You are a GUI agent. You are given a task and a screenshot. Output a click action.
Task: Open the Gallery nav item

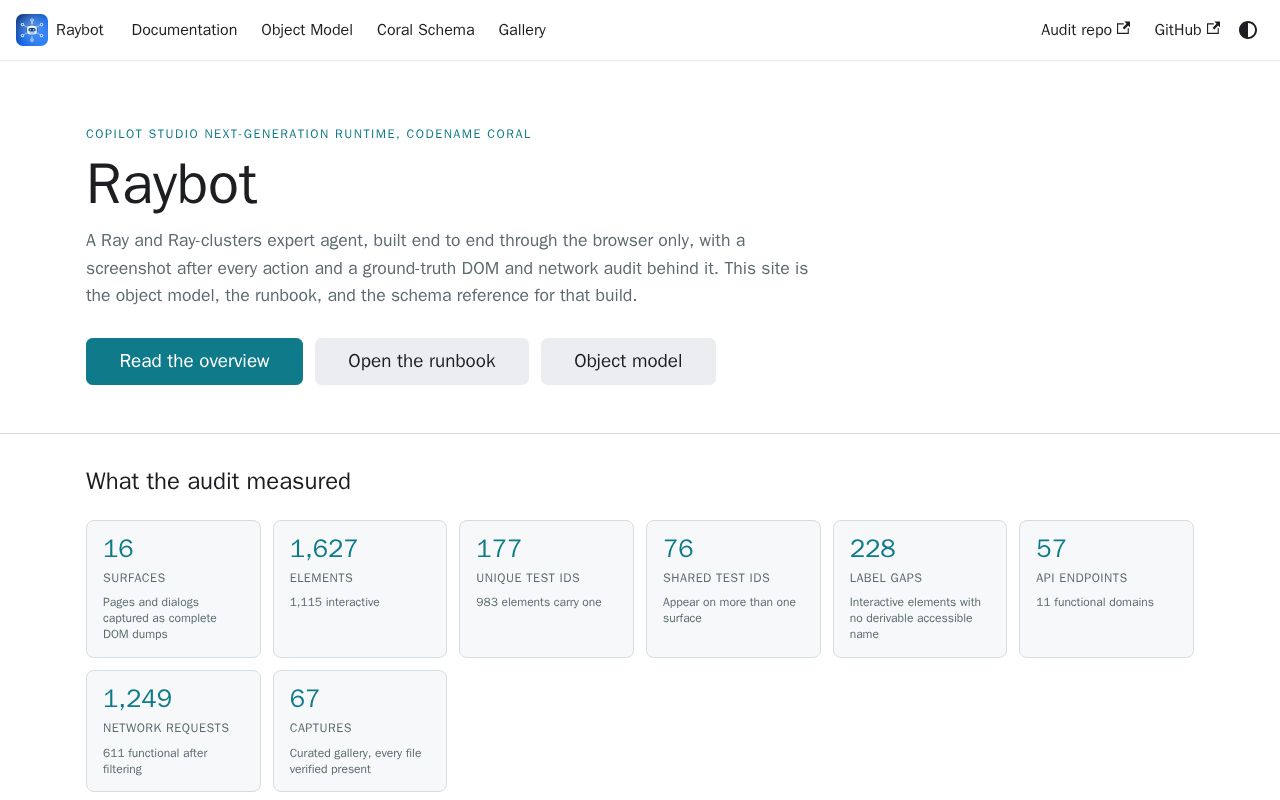point(522,30)
